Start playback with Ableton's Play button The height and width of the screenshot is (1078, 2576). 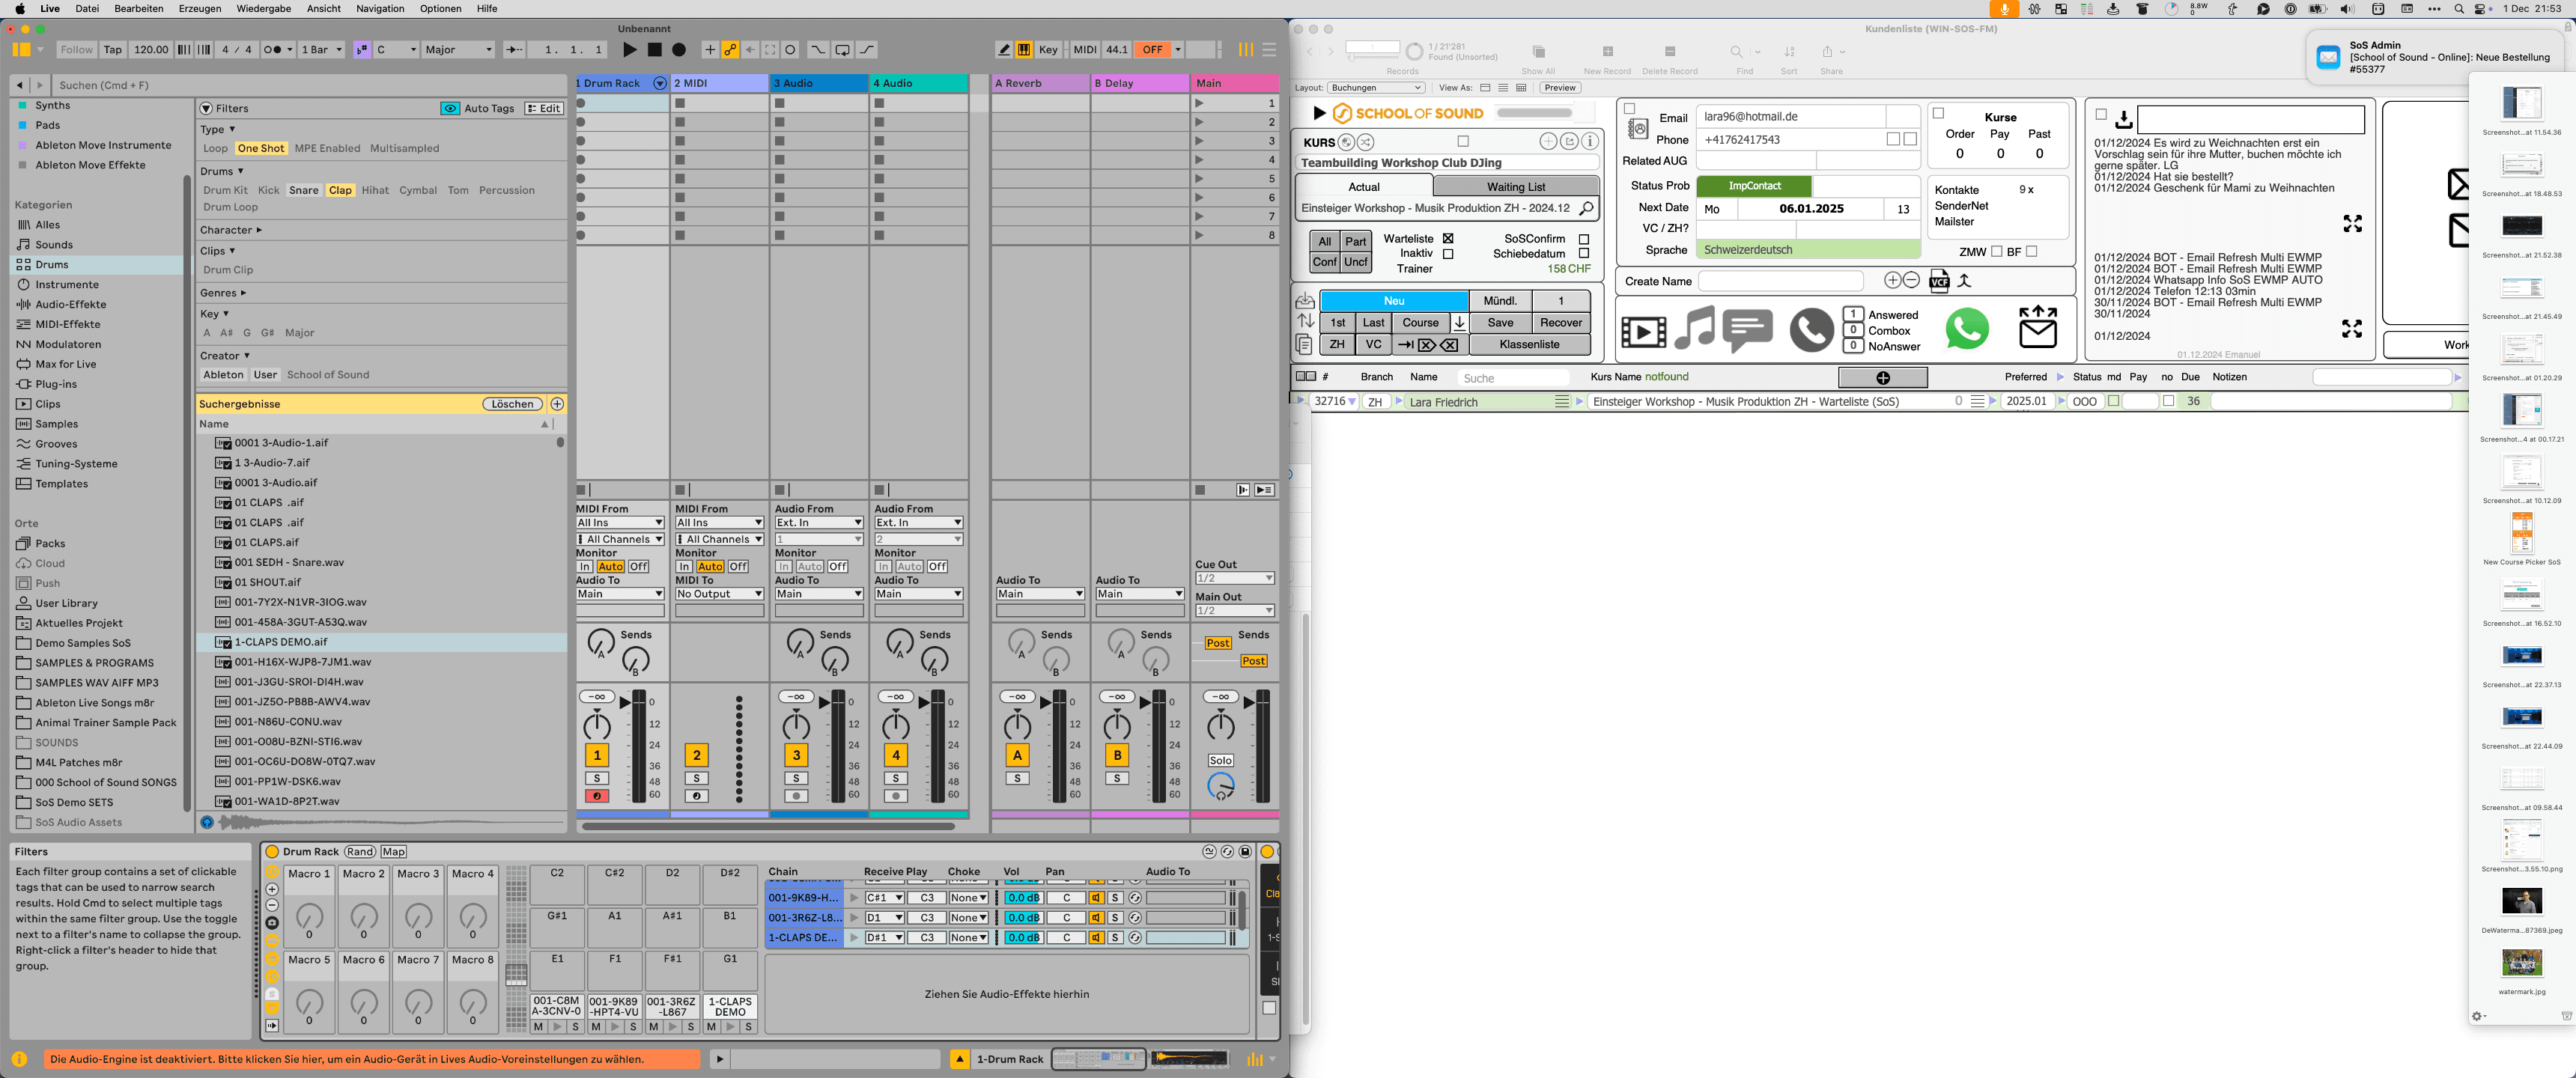tap(629, 49)
